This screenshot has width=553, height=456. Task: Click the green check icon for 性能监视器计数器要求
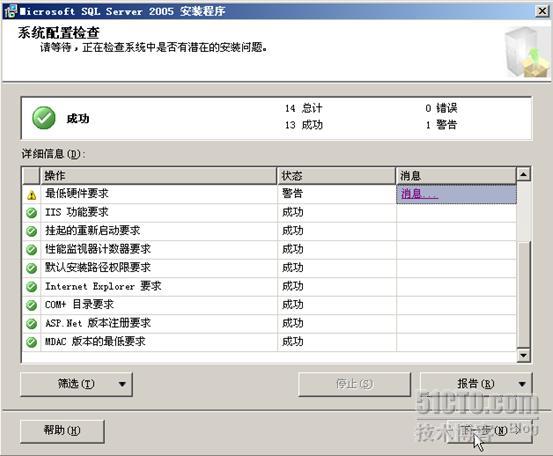pos(32,250)
